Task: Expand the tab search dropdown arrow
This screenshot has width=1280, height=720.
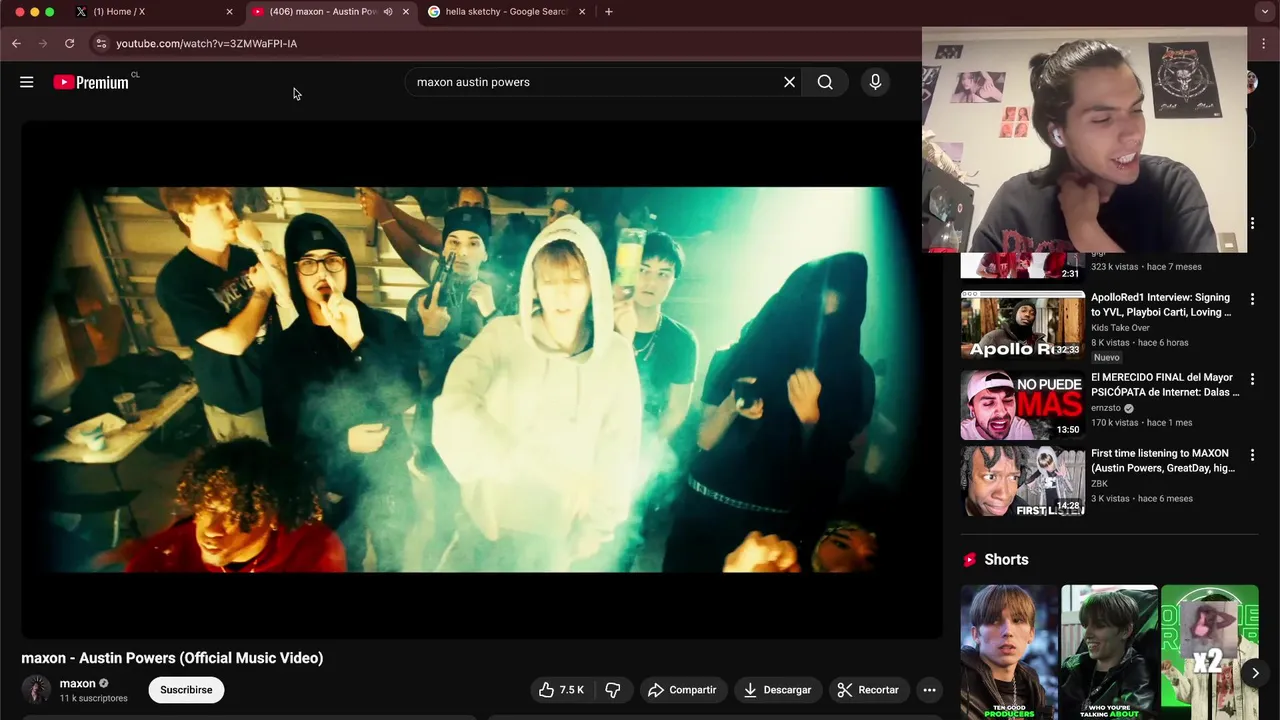Action: click(1264, 12)
